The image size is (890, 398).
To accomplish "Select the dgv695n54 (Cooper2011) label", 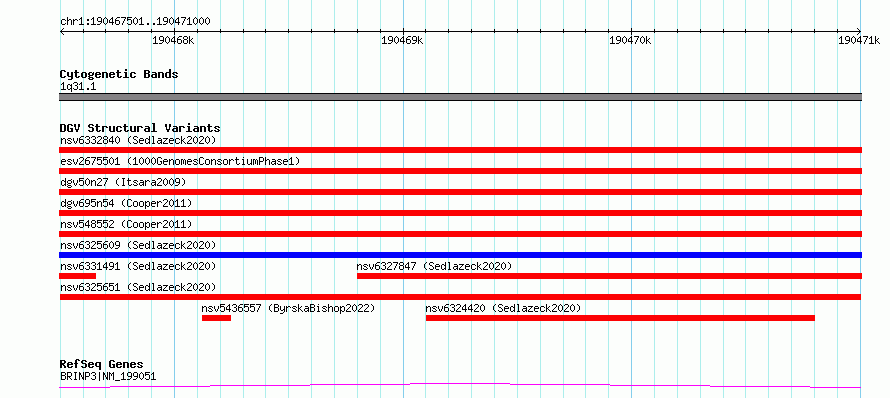I will point(126,203).
